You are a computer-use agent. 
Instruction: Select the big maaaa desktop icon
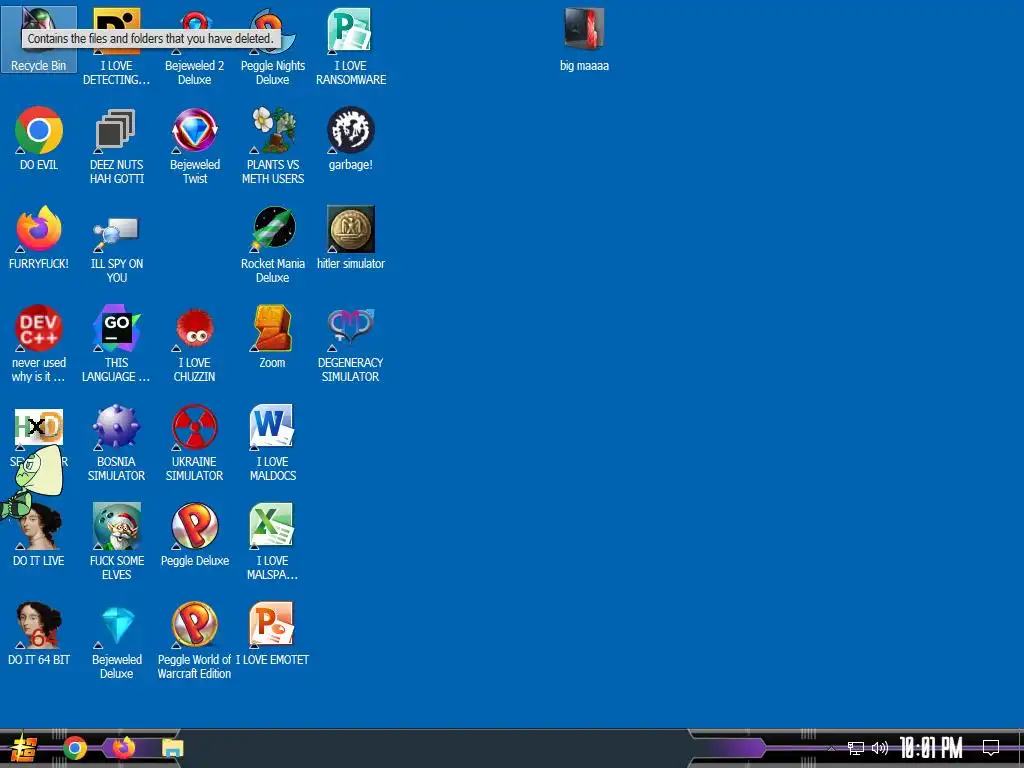[x=584, y=39]
